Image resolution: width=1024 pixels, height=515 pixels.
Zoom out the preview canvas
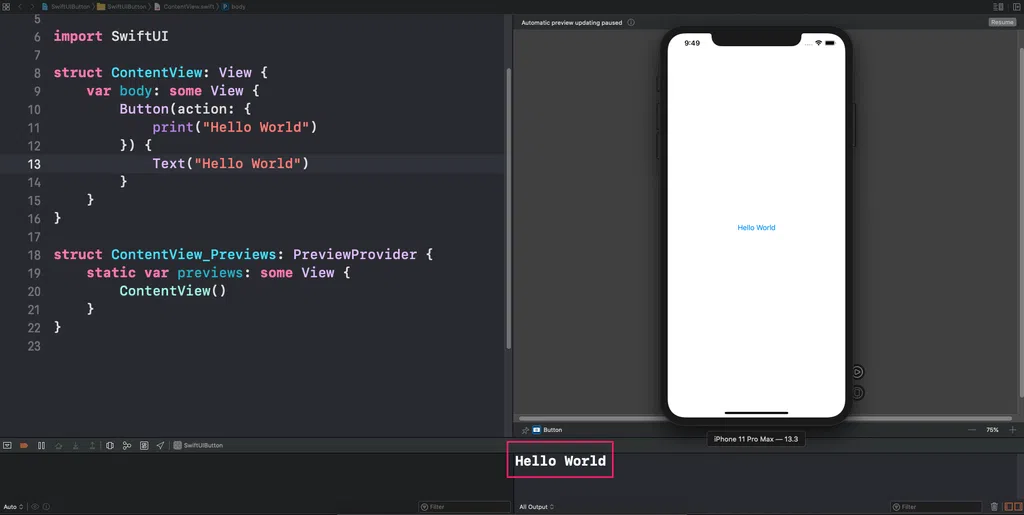point(972,430)
